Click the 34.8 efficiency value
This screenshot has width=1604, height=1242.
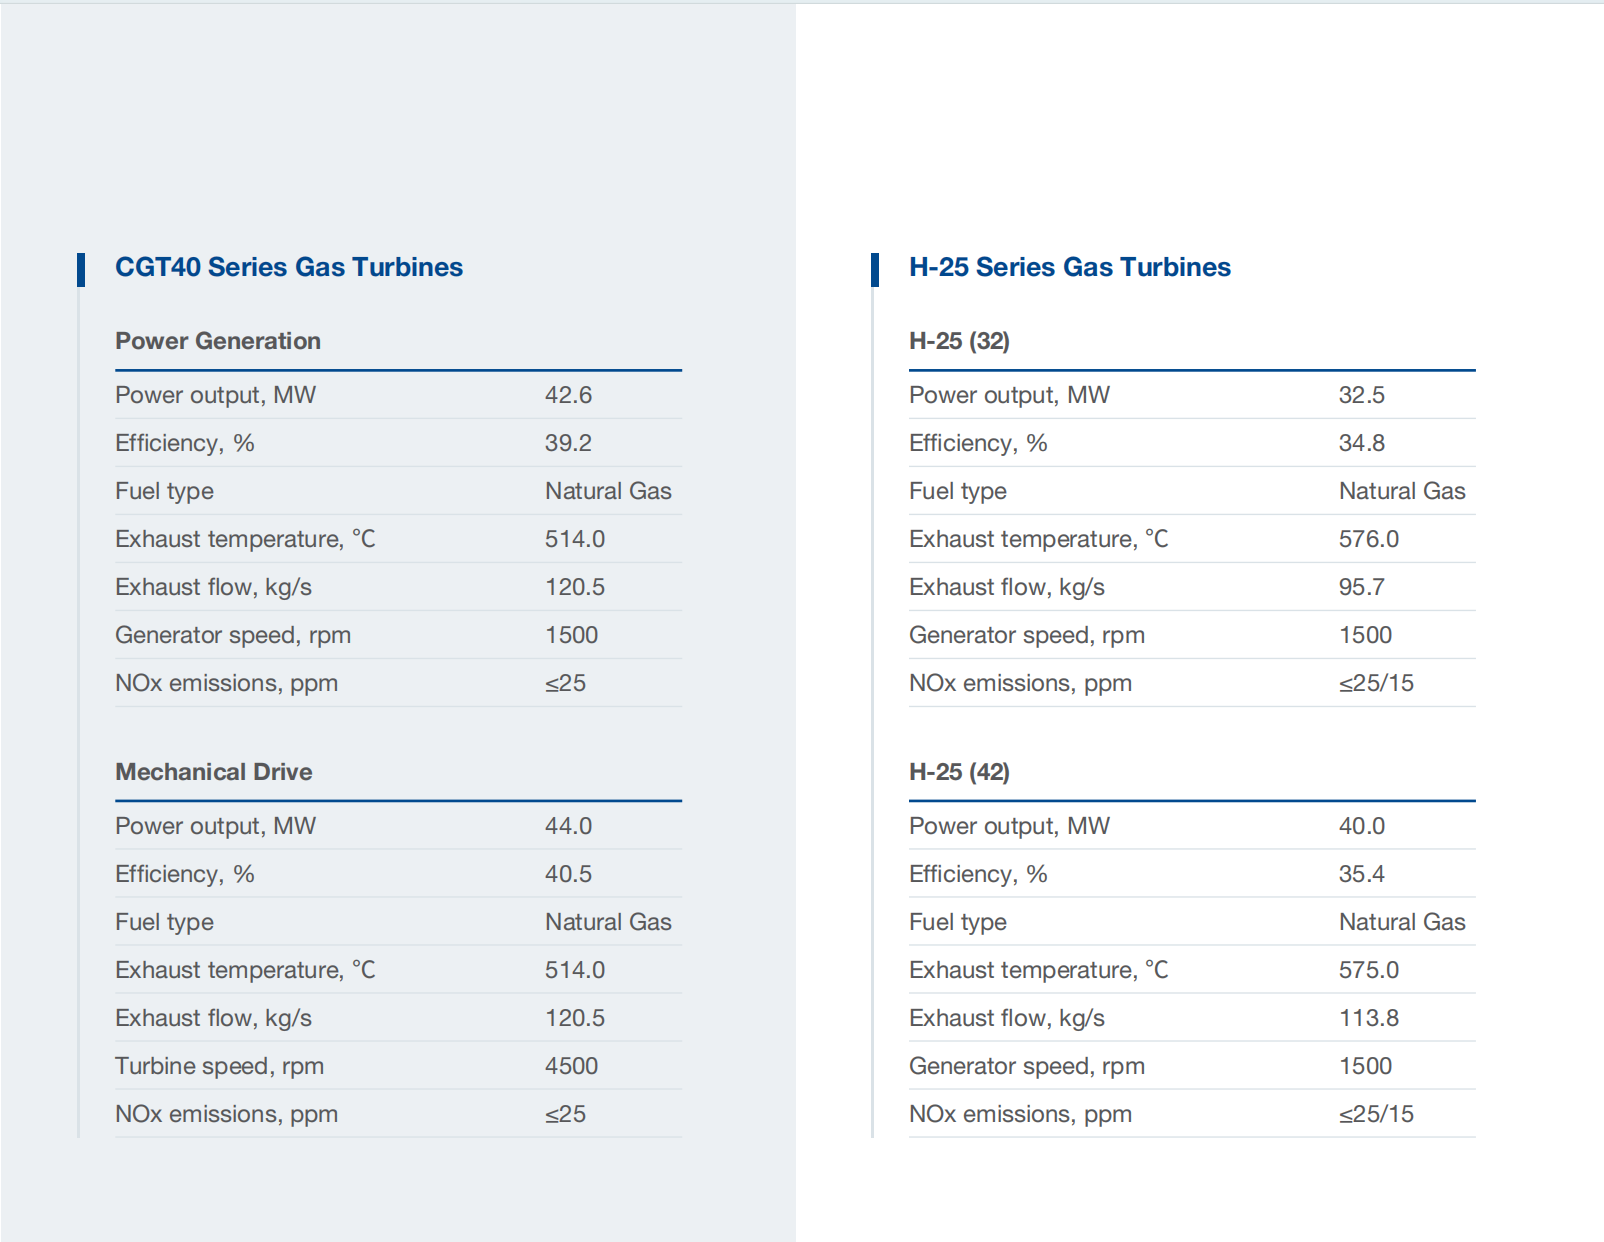pos(1362,443)
